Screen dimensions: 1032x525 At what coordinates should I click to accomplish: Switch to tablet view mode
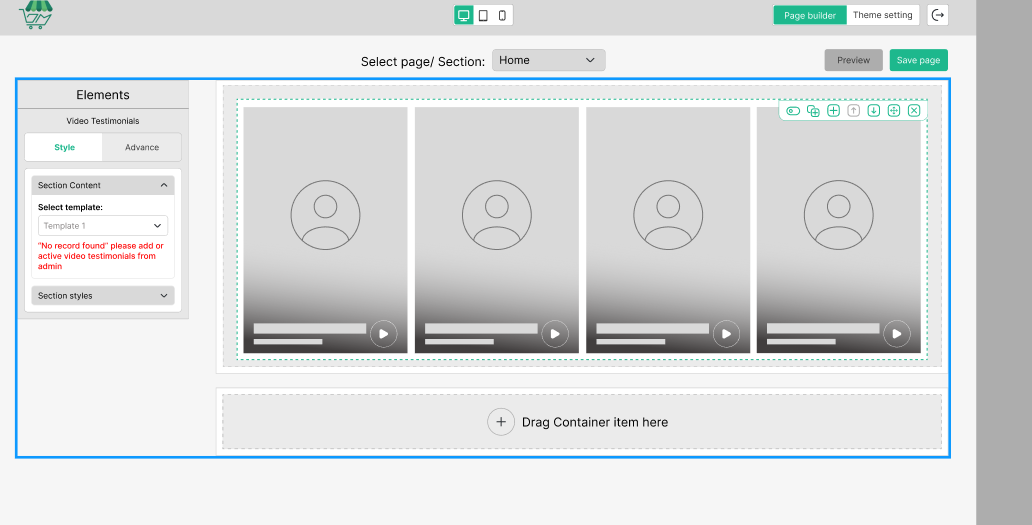coord(483,15)
